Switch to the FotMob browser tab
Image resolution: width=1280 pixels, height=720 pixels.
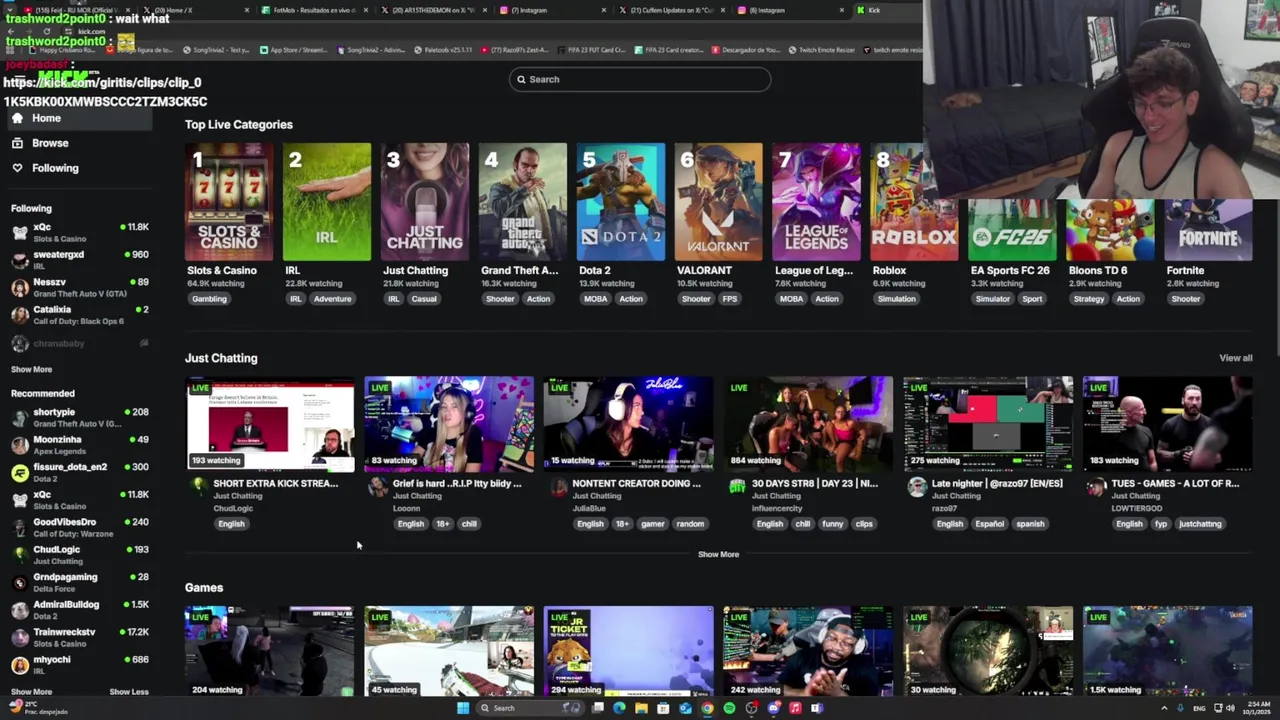(316, 10)
